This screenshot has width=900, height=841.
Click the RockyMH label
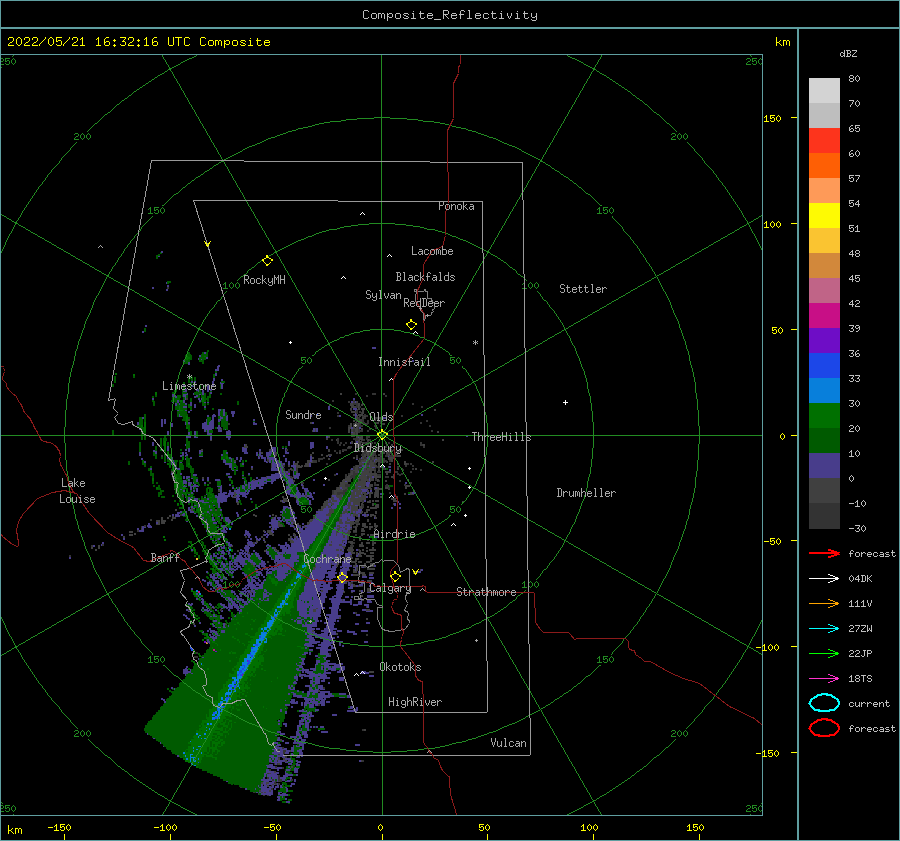click(264, 280)
